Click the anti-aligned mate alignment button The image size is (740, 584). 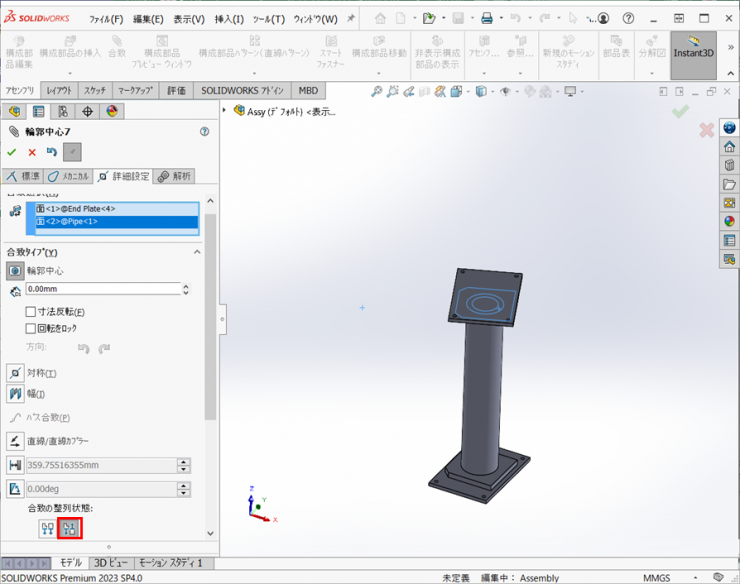pyautogui.click(x=69, y=528)
